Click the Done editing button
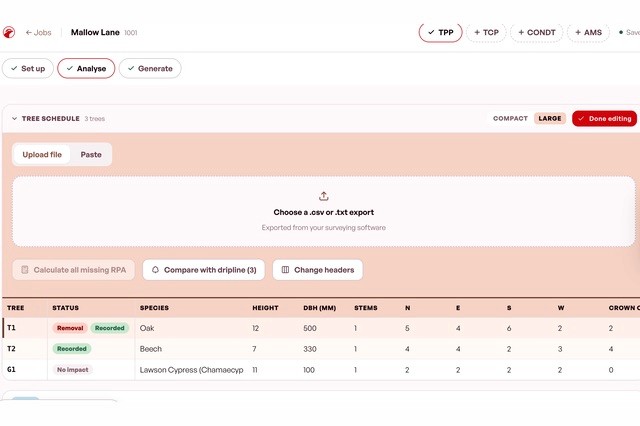This screenshot has height=426, width=640. click(x=604, y=118)
